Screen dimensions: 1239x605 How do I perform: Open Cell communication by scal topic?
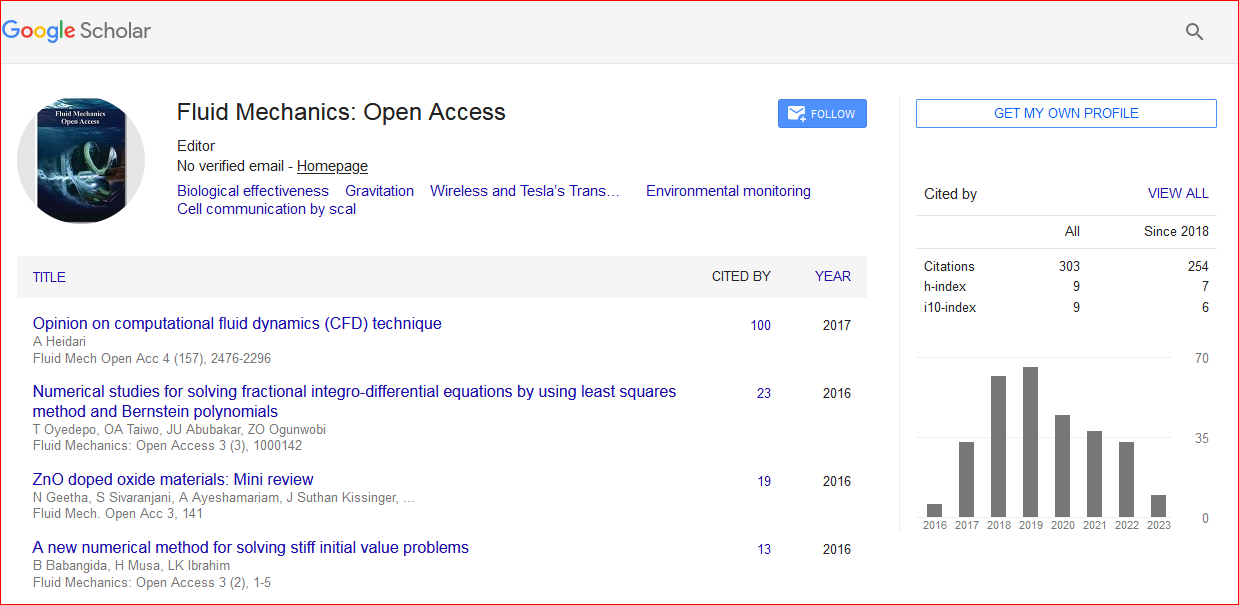(266, 209)
